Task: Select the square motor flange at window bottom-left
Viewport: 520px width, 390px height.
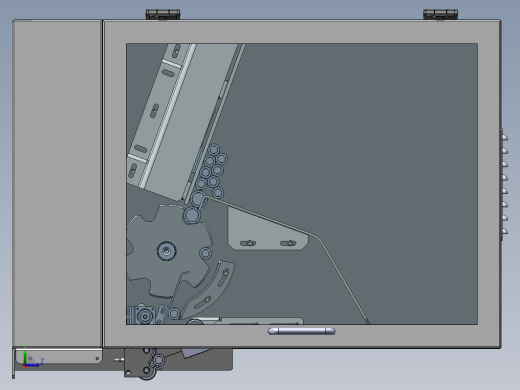Action: click(145, 315)
